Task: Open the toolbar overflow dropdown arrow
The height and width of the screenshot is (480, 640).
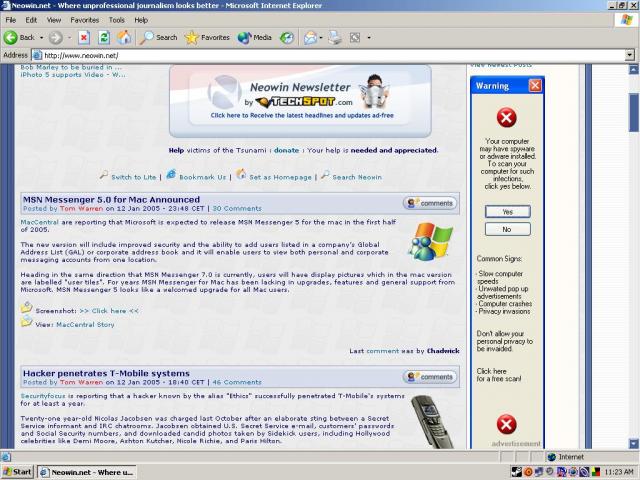Action: pyautogui.click(x=369, y=38)
